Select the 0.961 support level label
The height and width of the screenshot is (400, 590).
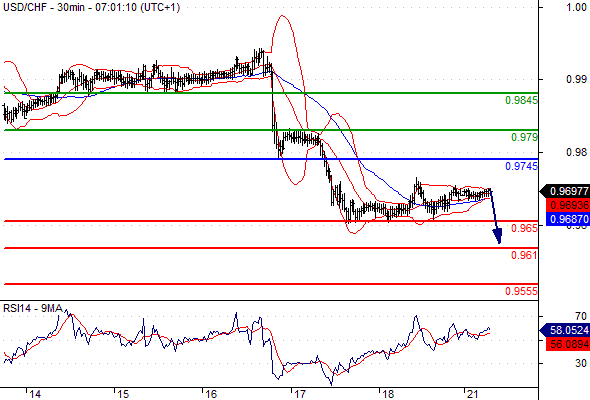[x=524, y=255]
